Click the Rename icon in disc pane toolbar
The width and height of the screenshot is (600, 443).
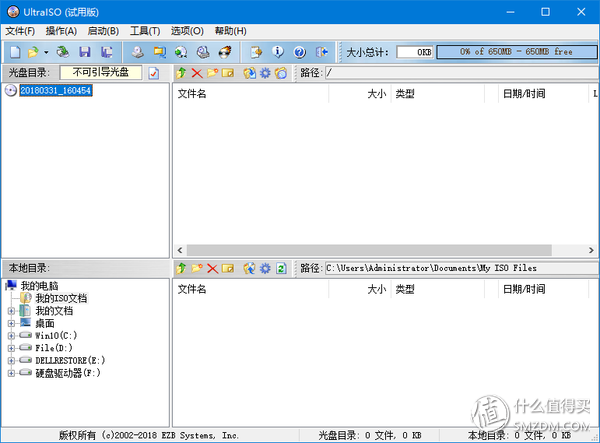coord(228,73)
